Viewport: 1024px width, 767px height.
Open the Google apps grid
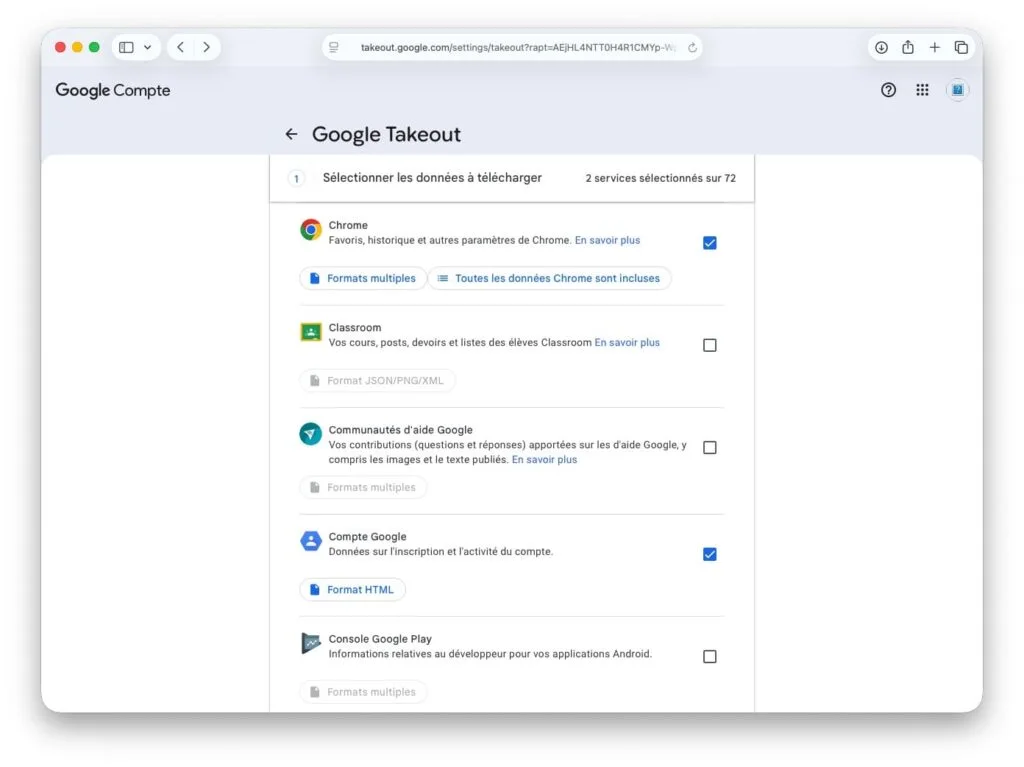pos(922,90)
